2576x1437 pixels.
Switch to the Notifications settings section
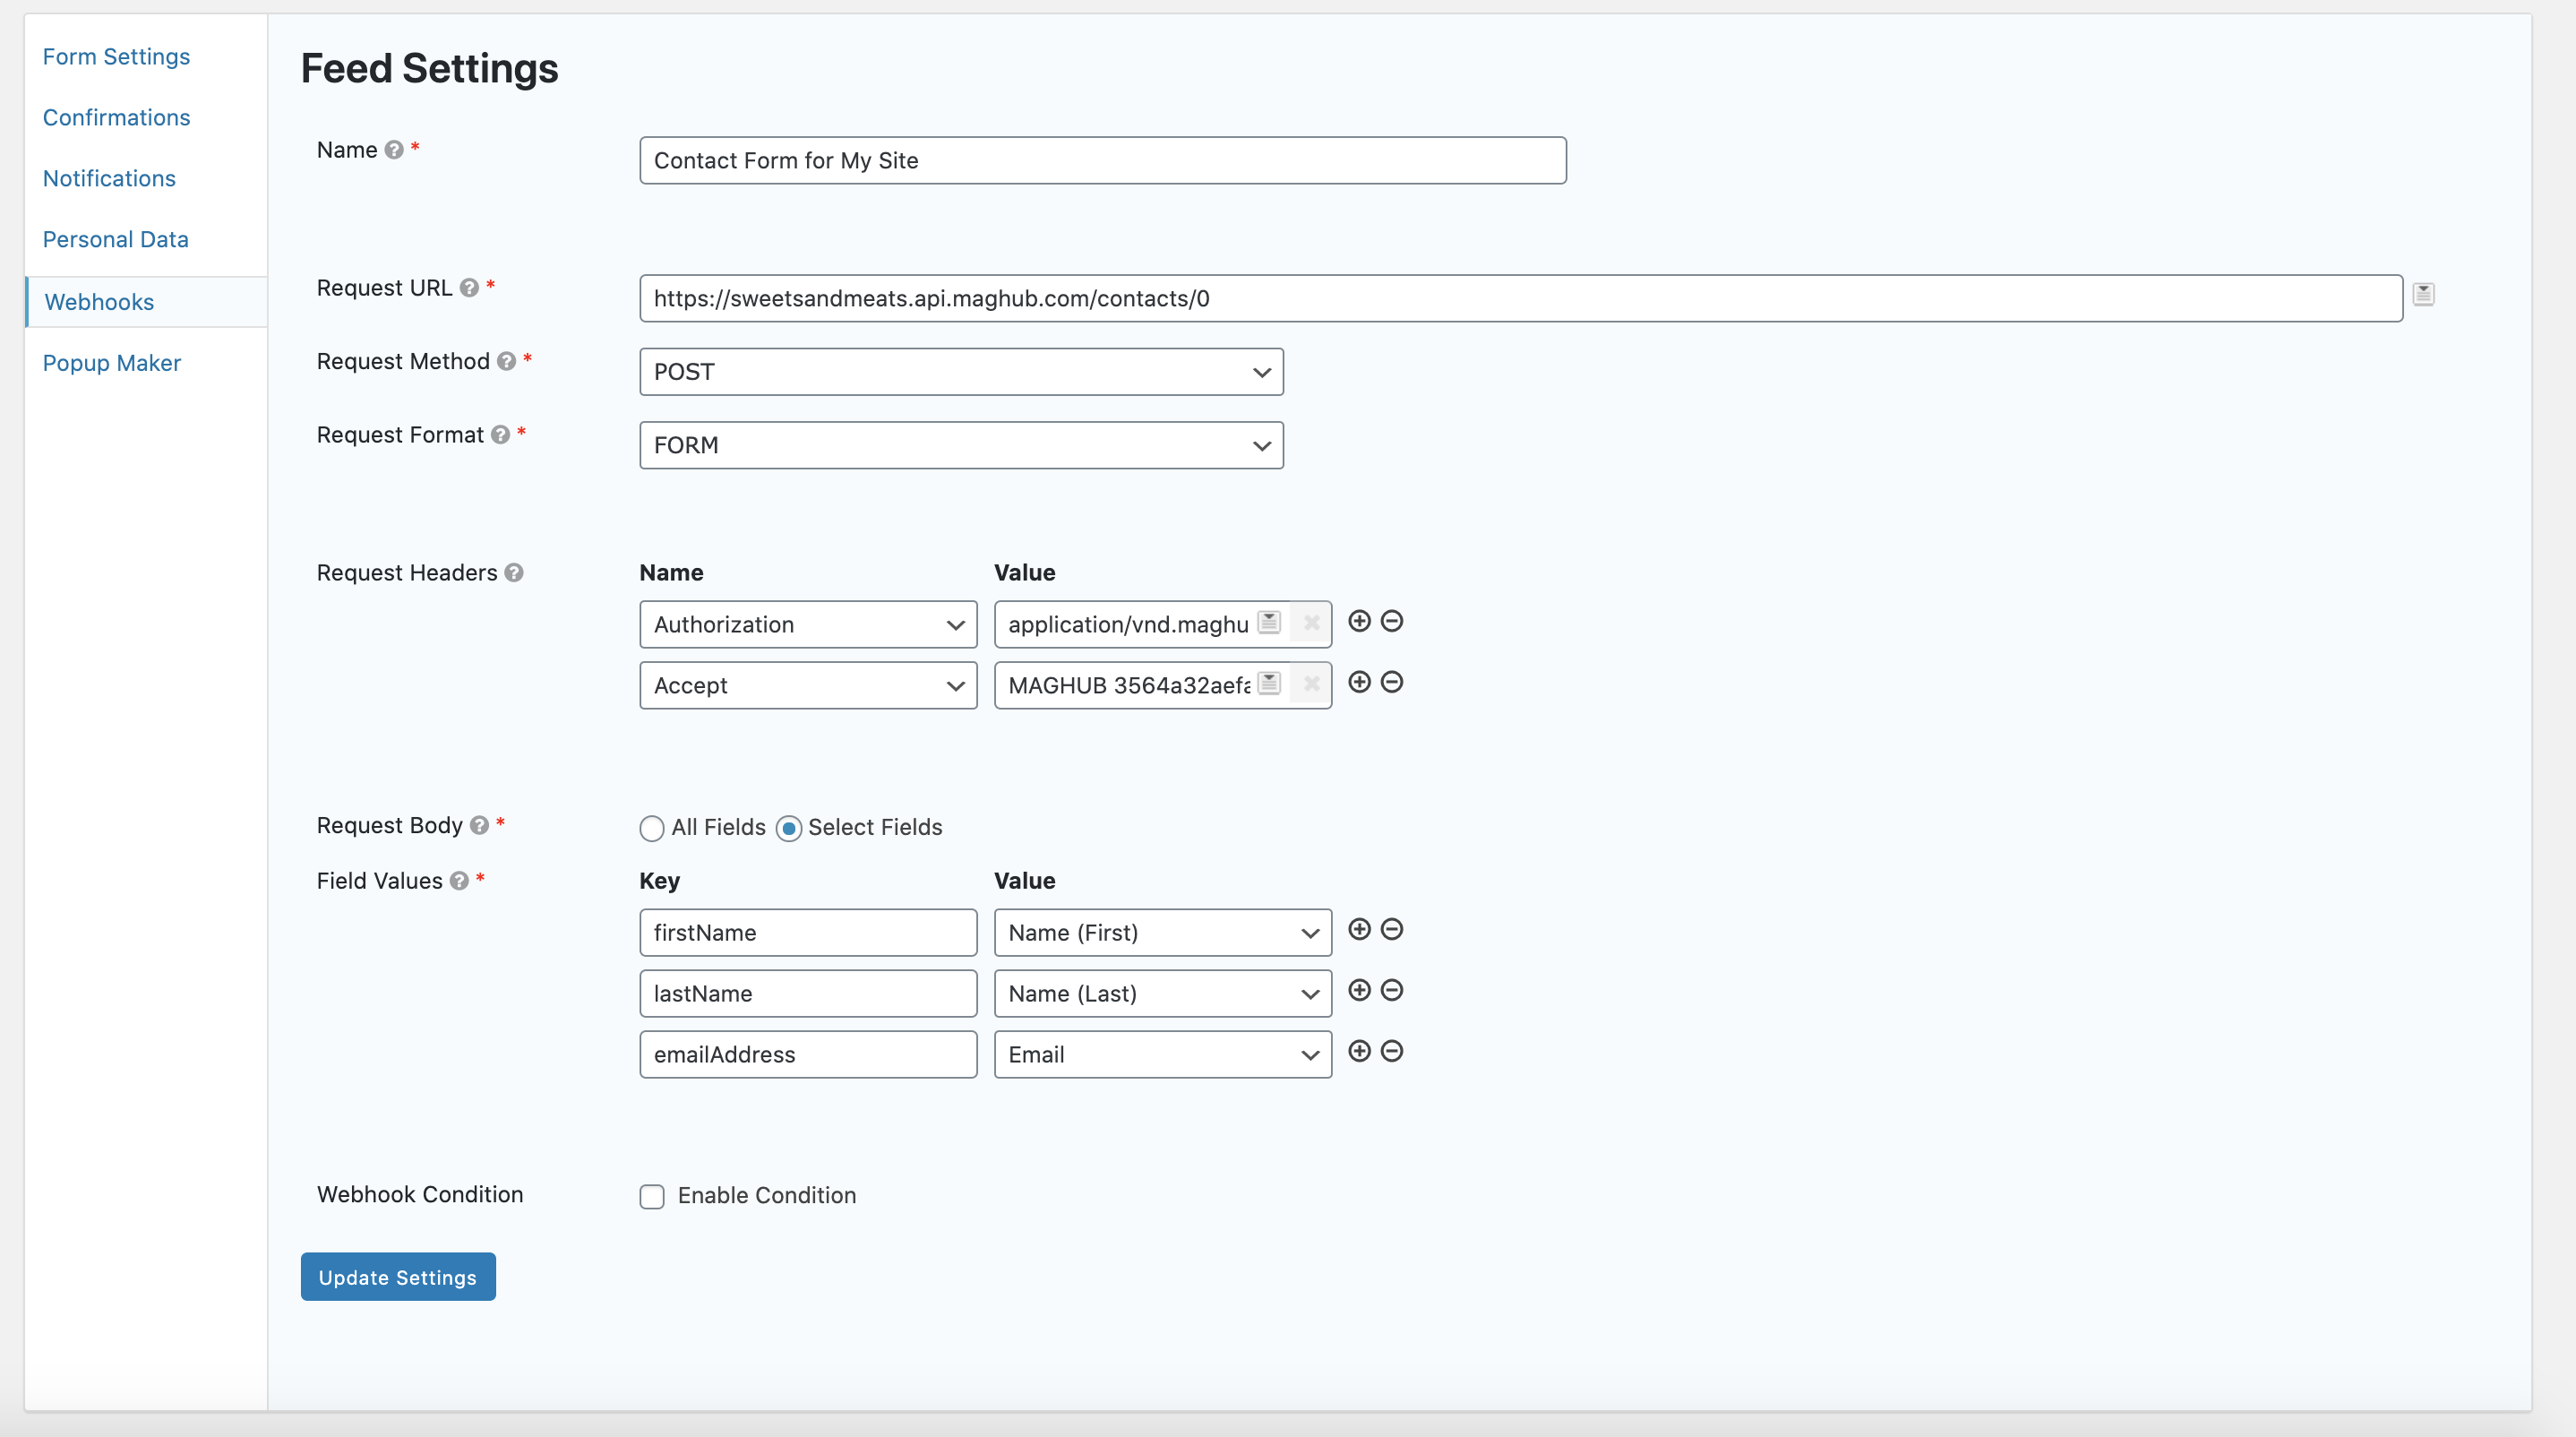(x=109, y=178)
